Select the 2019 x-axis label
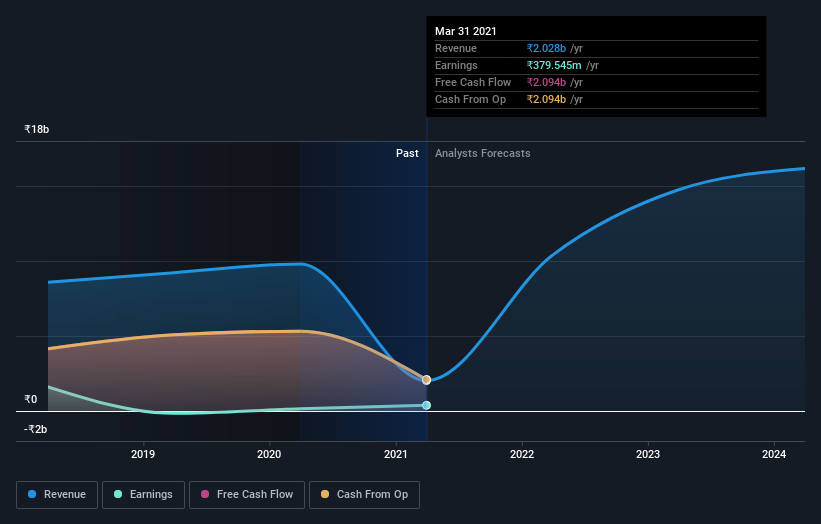This screenshot has height=524, width=821. [143, 454]
